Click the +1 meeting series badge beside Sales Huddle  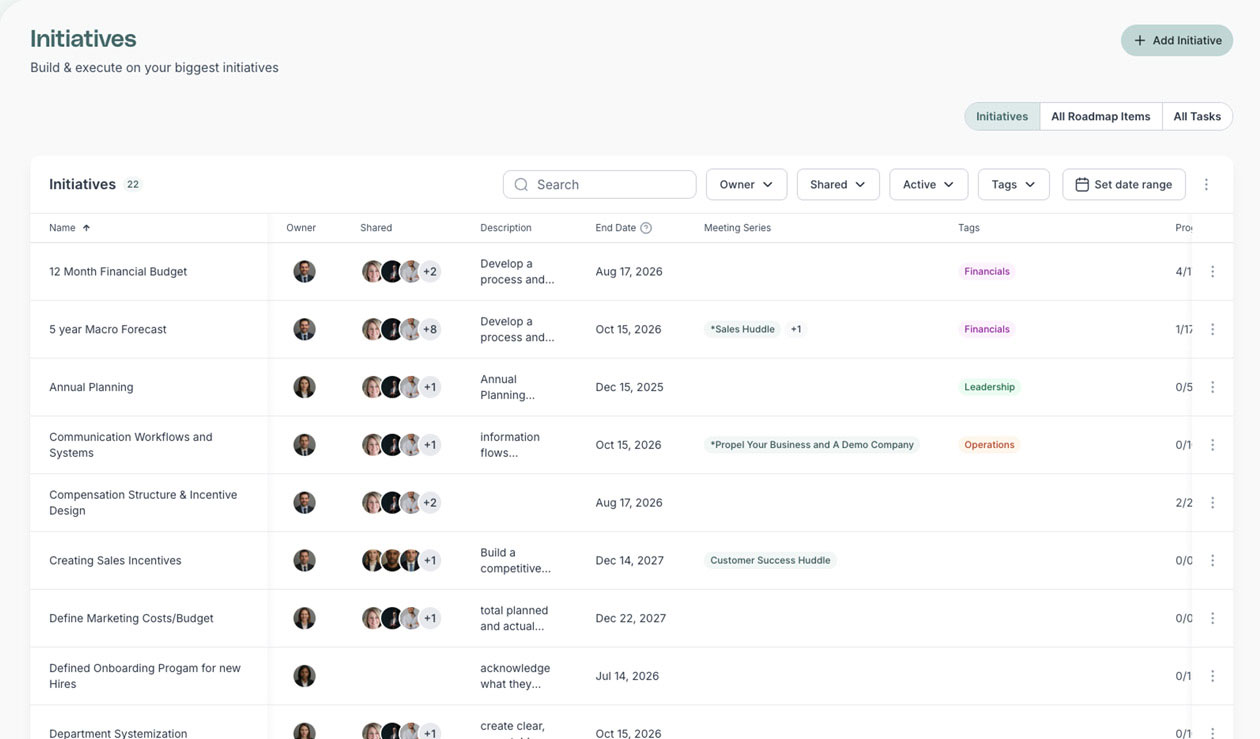pos(796,329)
